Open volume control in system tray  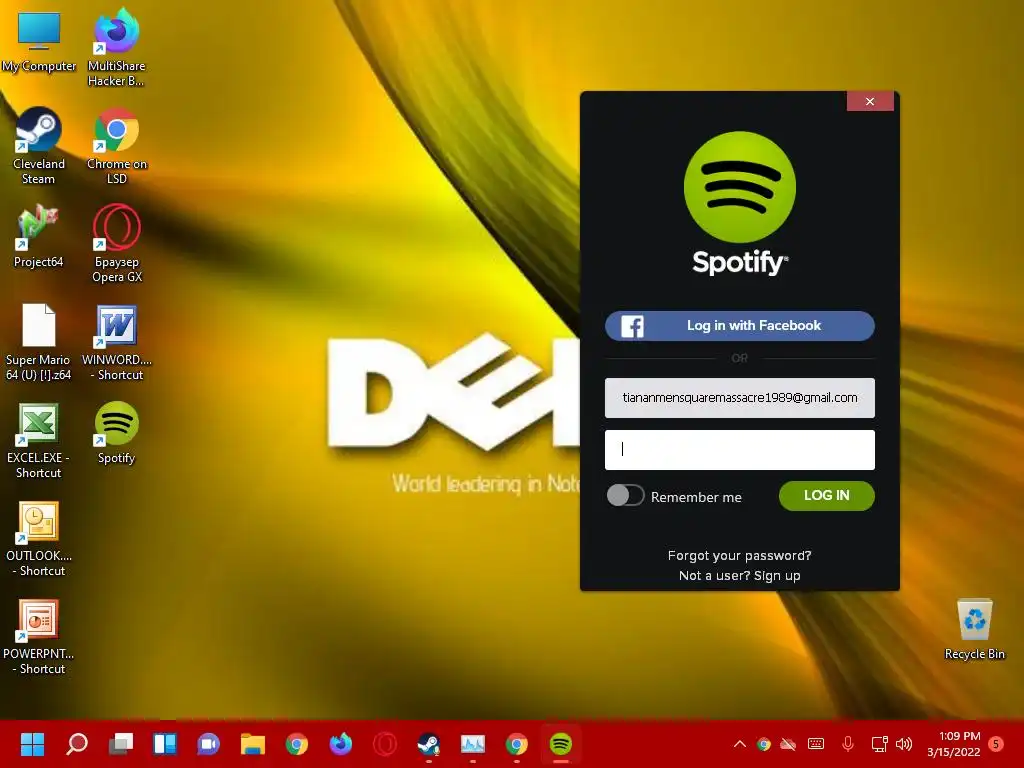click(x=904, y=744)
